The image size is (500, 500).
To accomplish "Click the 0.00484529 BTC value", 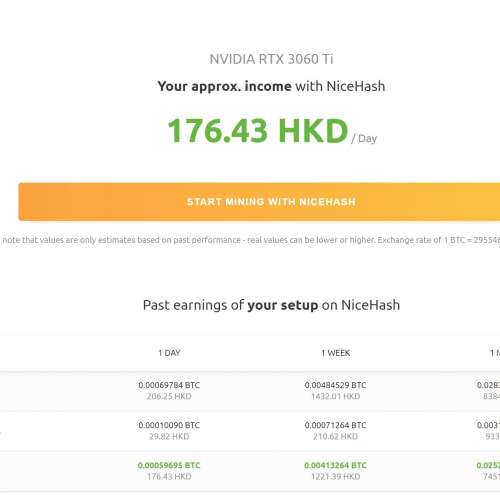I will point(335,385).
